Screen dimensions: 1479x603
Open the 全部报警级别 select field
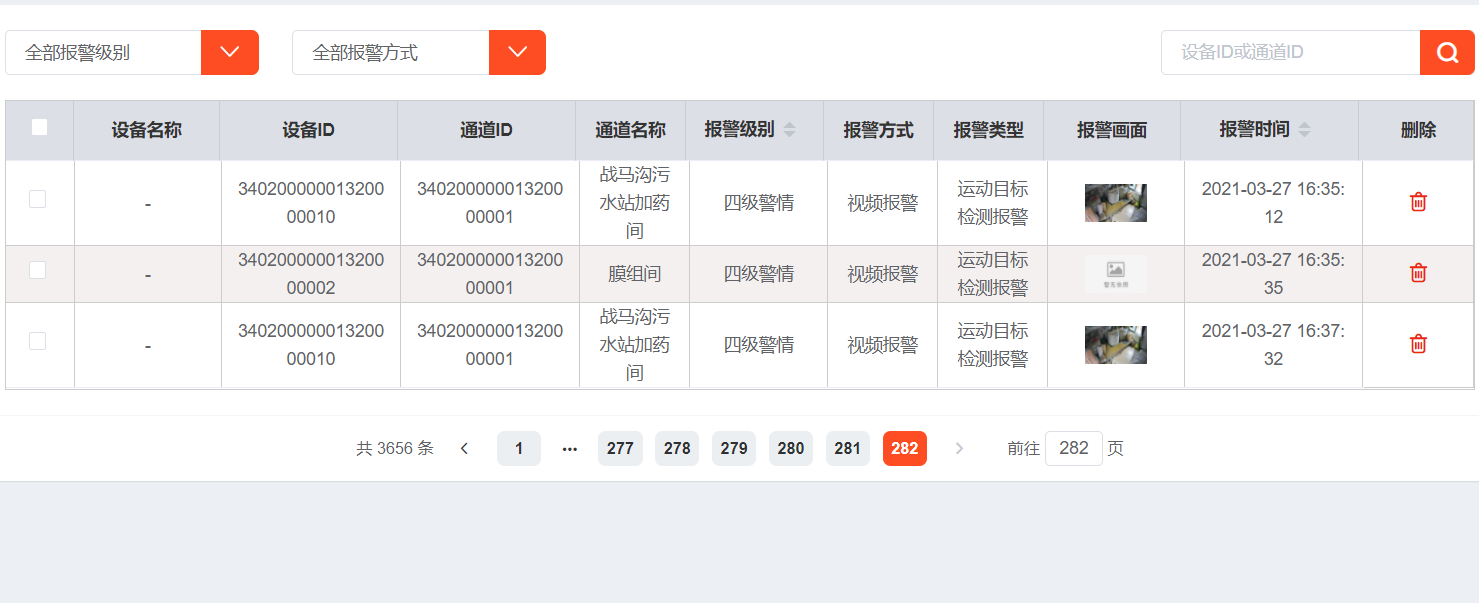click(132, 52)
